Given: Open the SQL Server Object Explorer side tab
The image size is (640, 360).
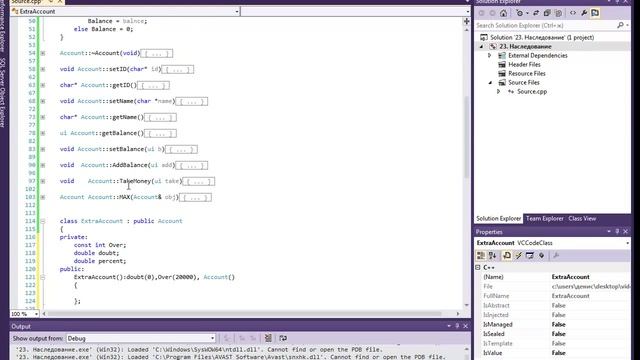Looking at the screenshot, I should [3, 93].
